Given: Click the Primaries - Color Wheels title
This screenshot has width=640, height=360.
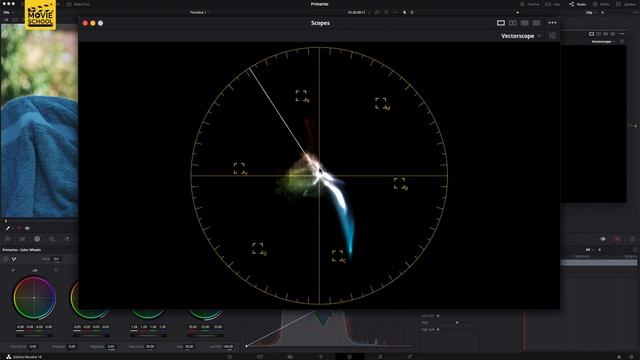Looking at the screenshot, I should (22, 250).
